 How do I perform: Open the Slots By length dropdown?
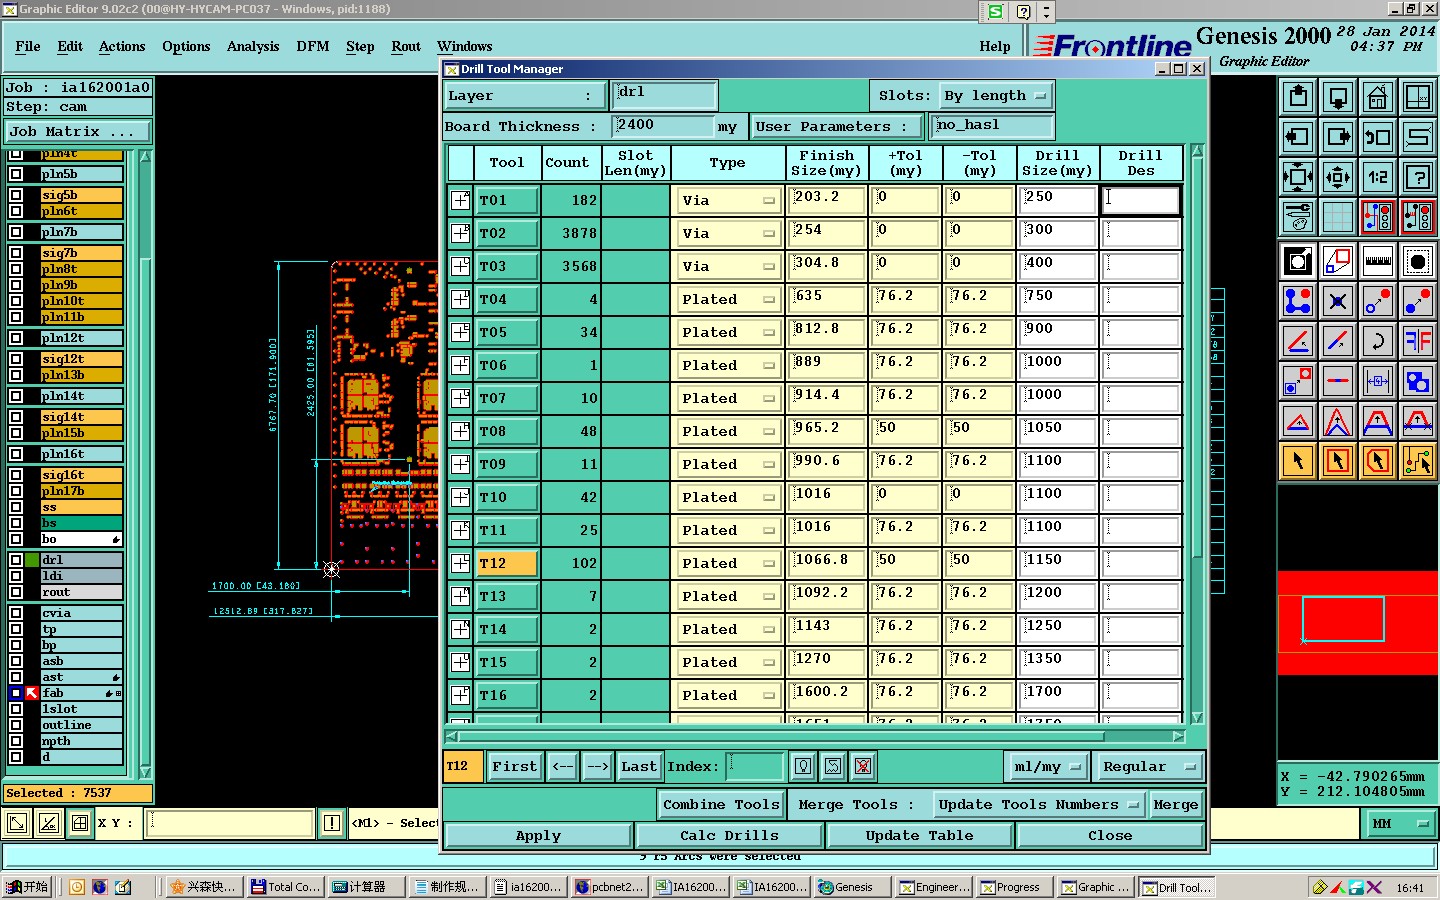point(995,96)
